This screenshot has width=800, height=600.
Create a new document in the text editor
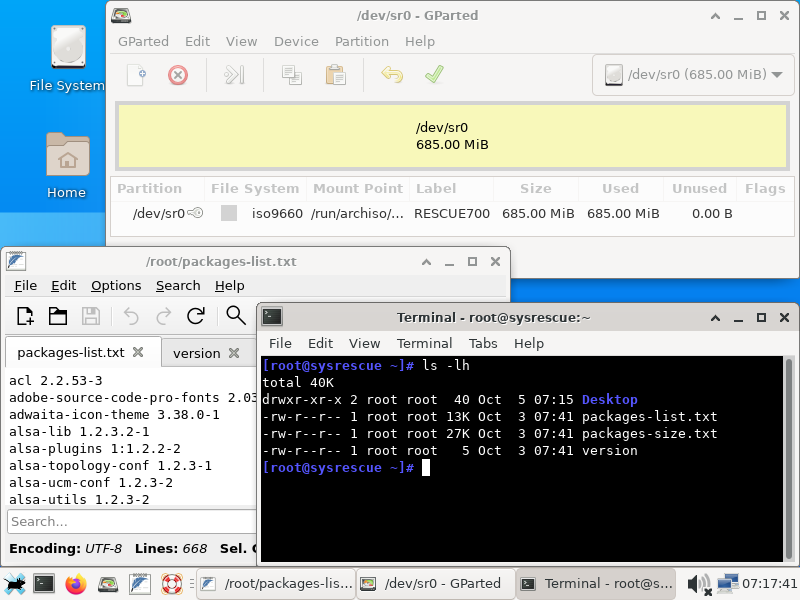[23, 315]
